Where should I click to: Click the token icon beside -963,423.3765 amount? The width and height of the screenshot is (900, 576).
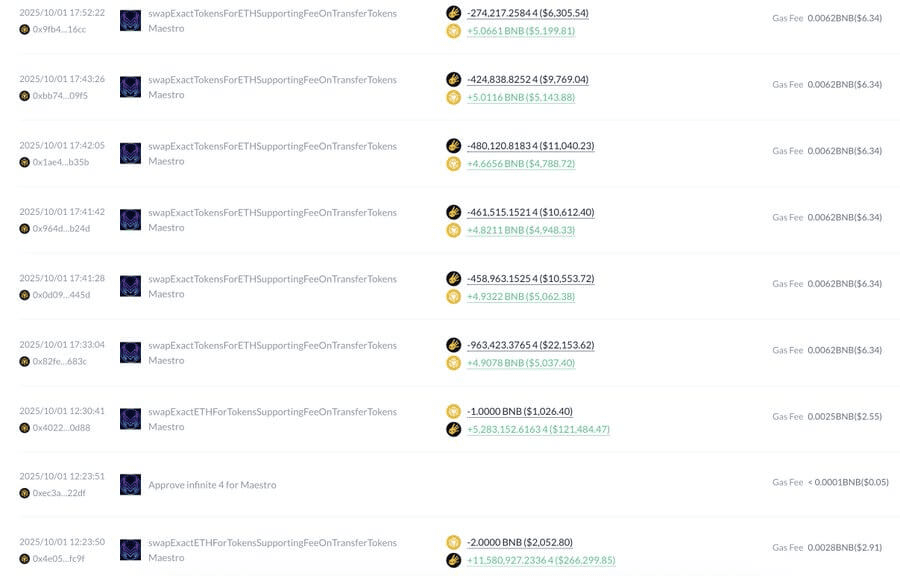point(453,345)
